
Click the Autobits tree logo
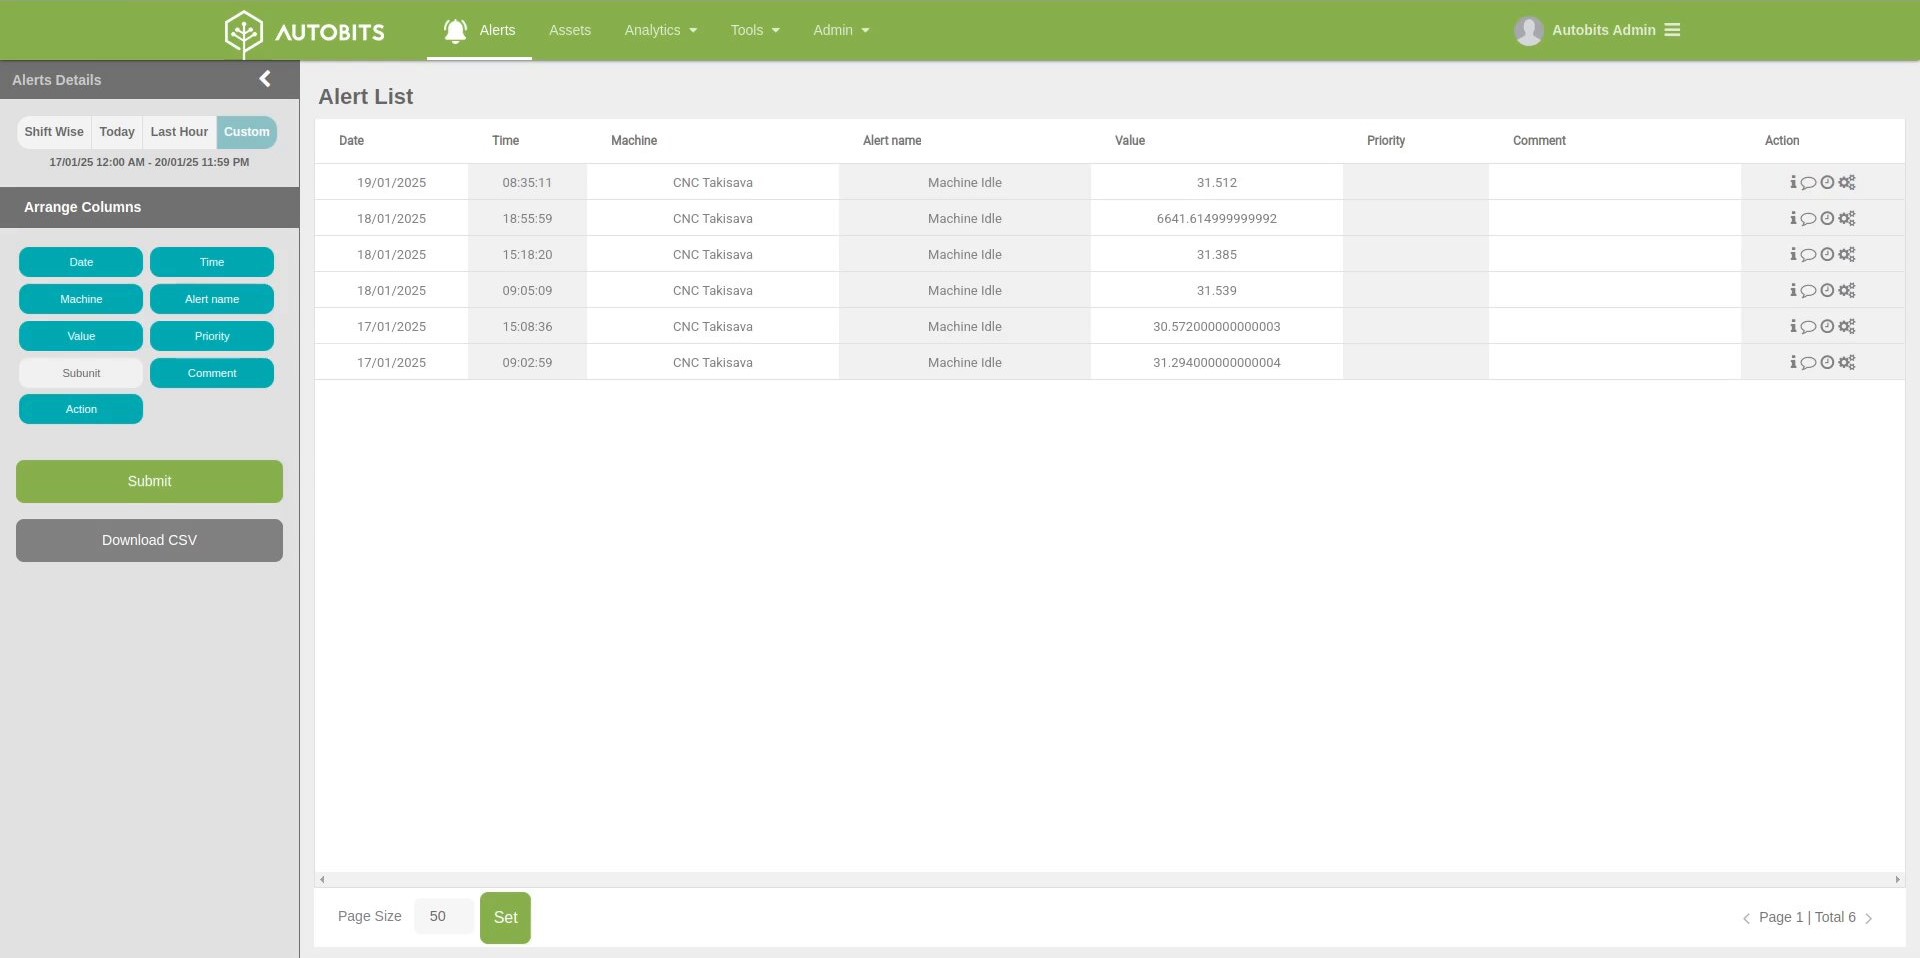click(x=243, y=33)
